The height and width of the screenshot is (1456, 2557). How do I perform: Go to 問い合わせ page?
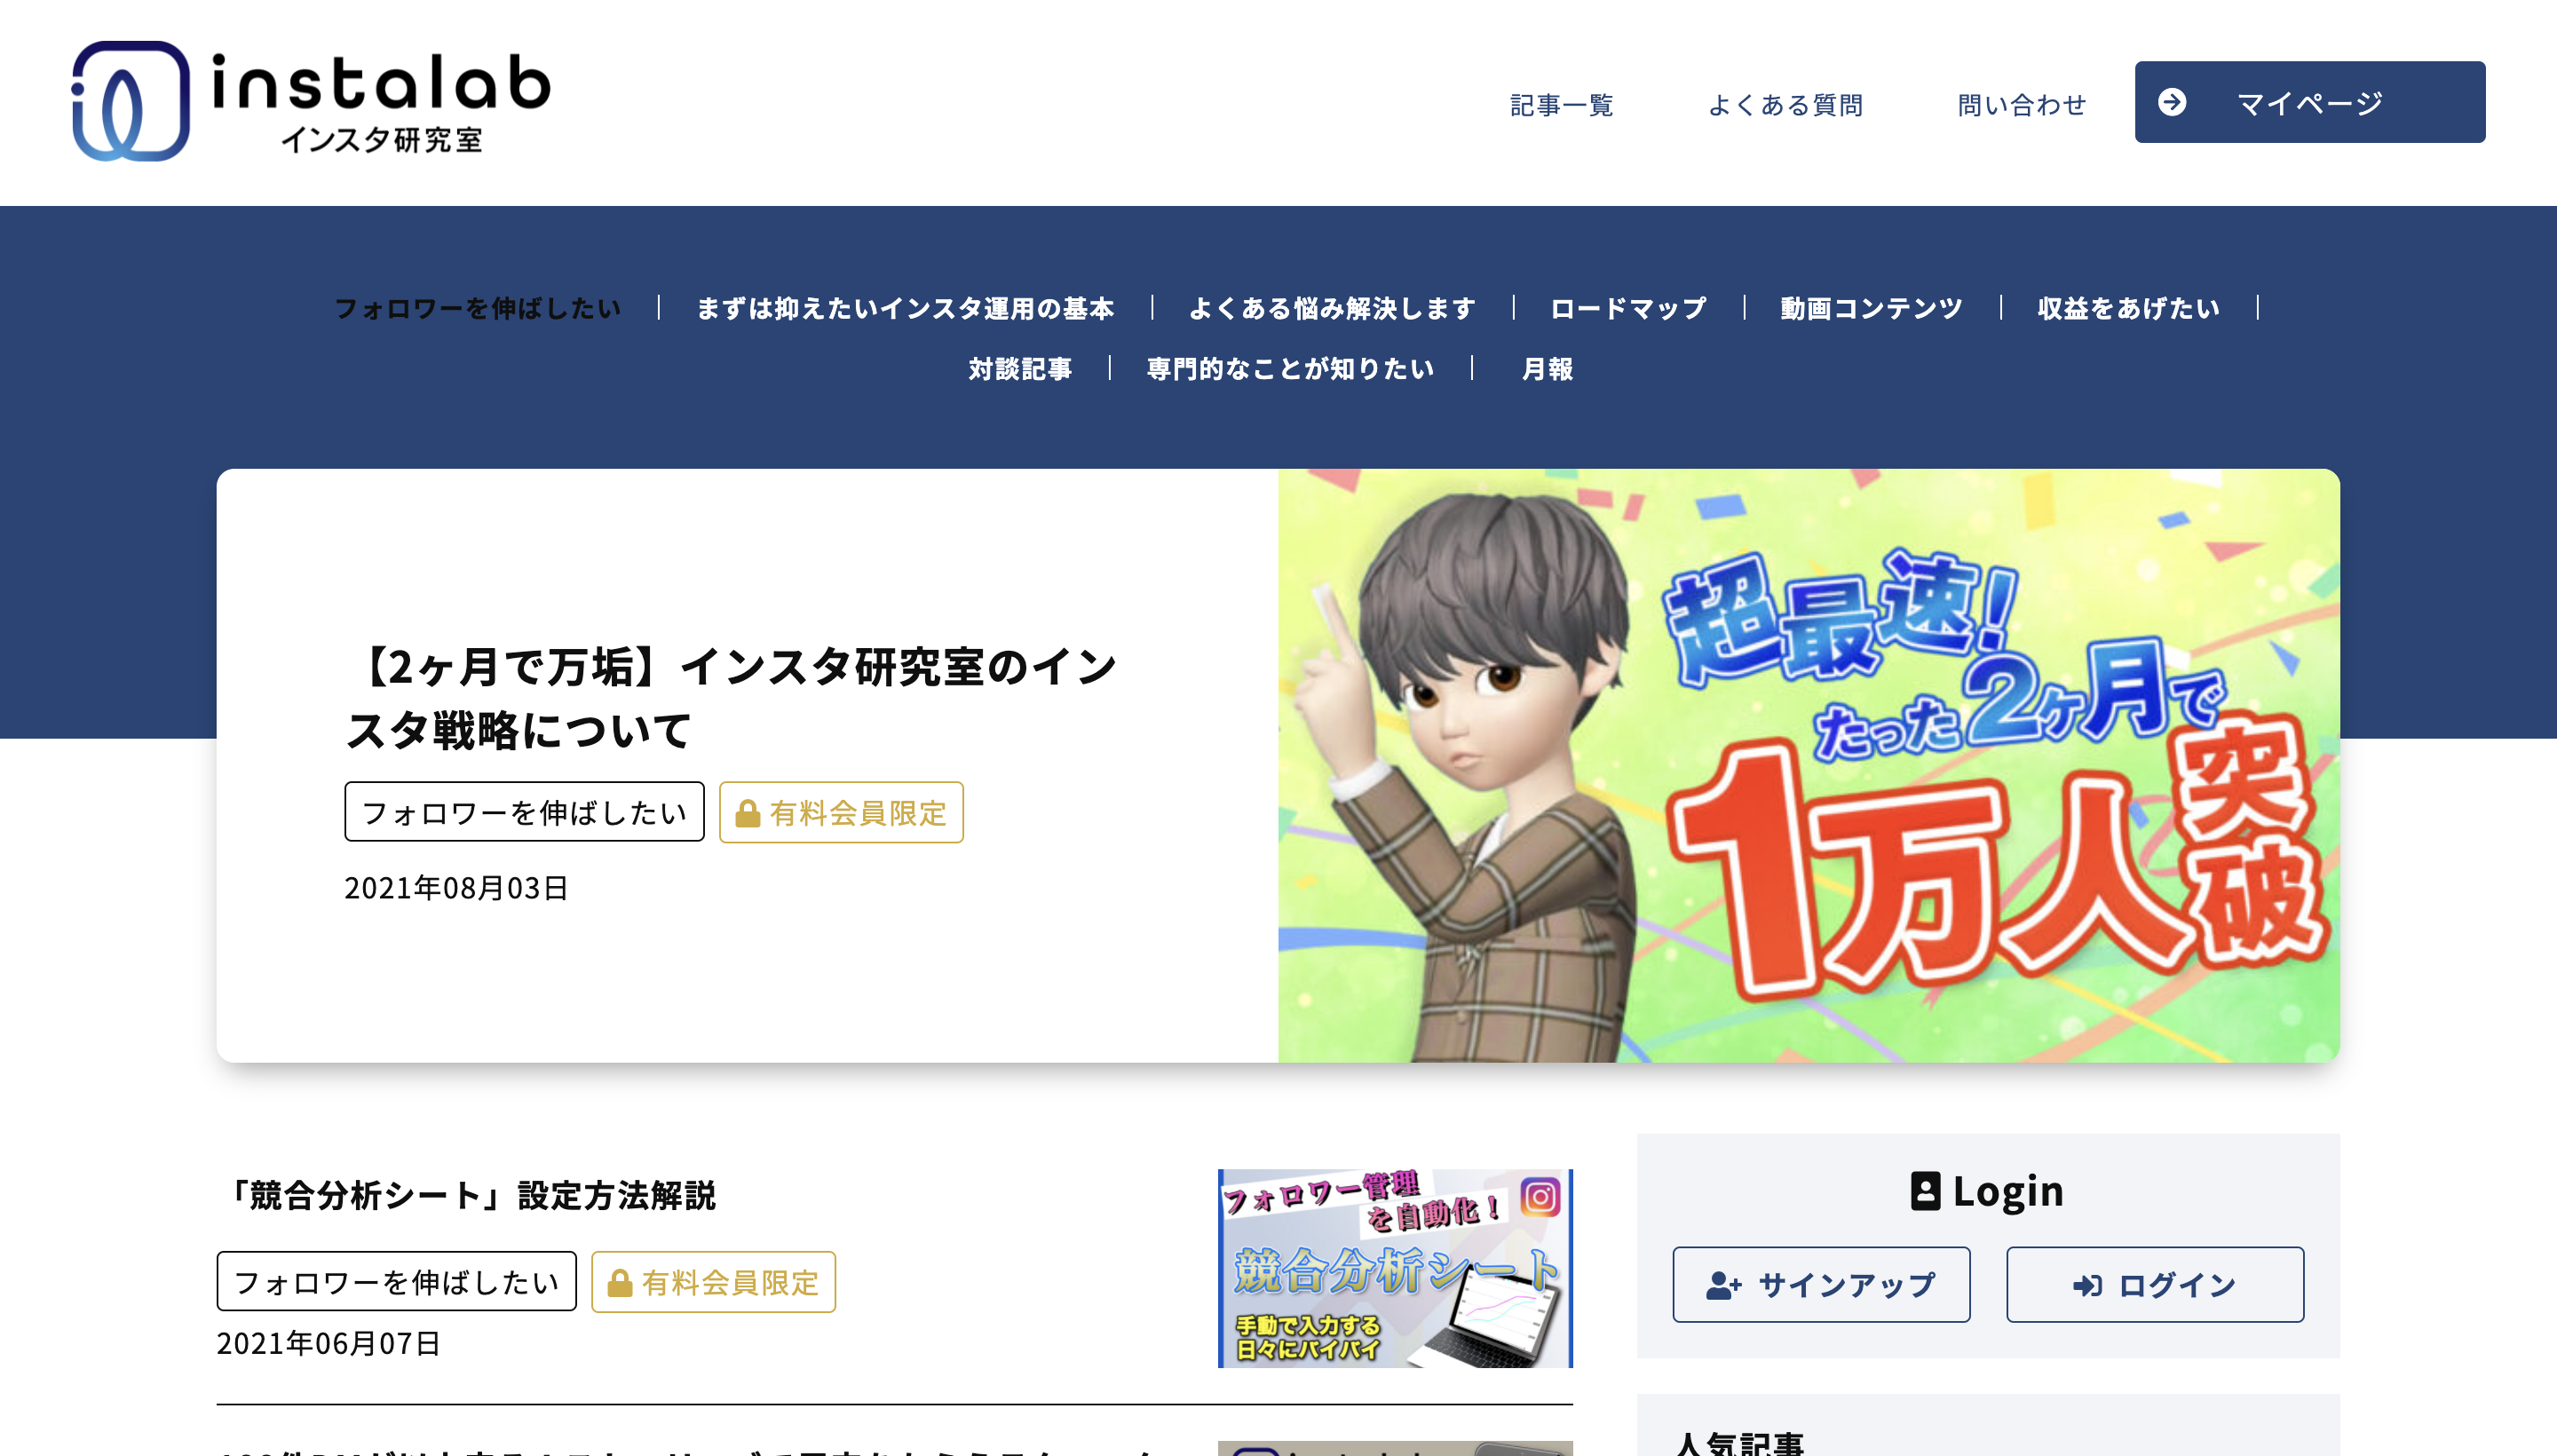[x=2021, y=105]
